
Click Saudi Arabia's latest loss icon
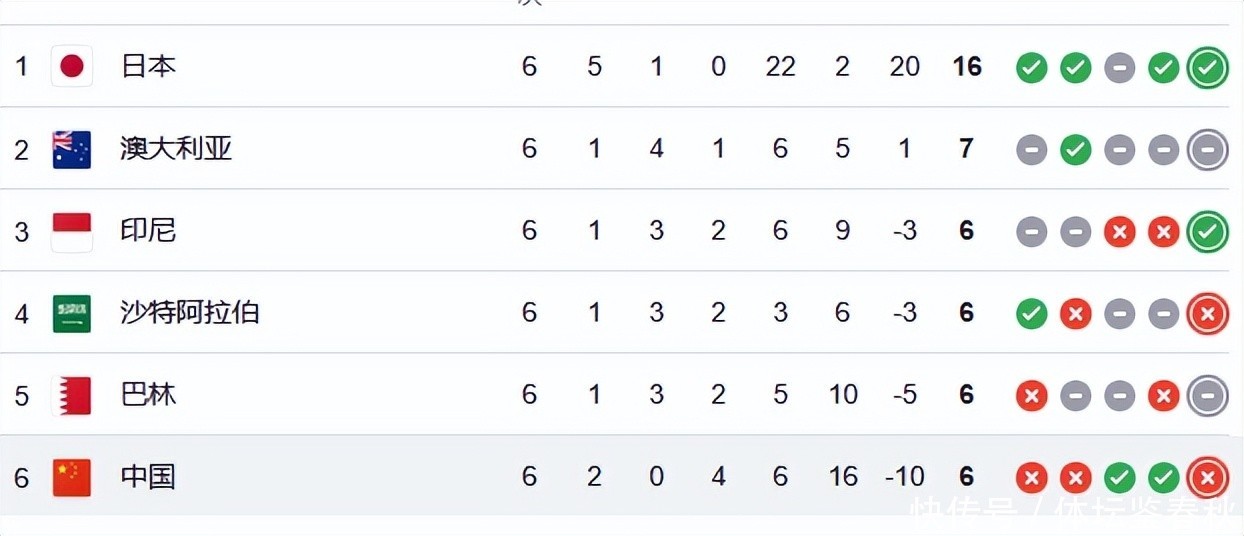point(1207,314)
